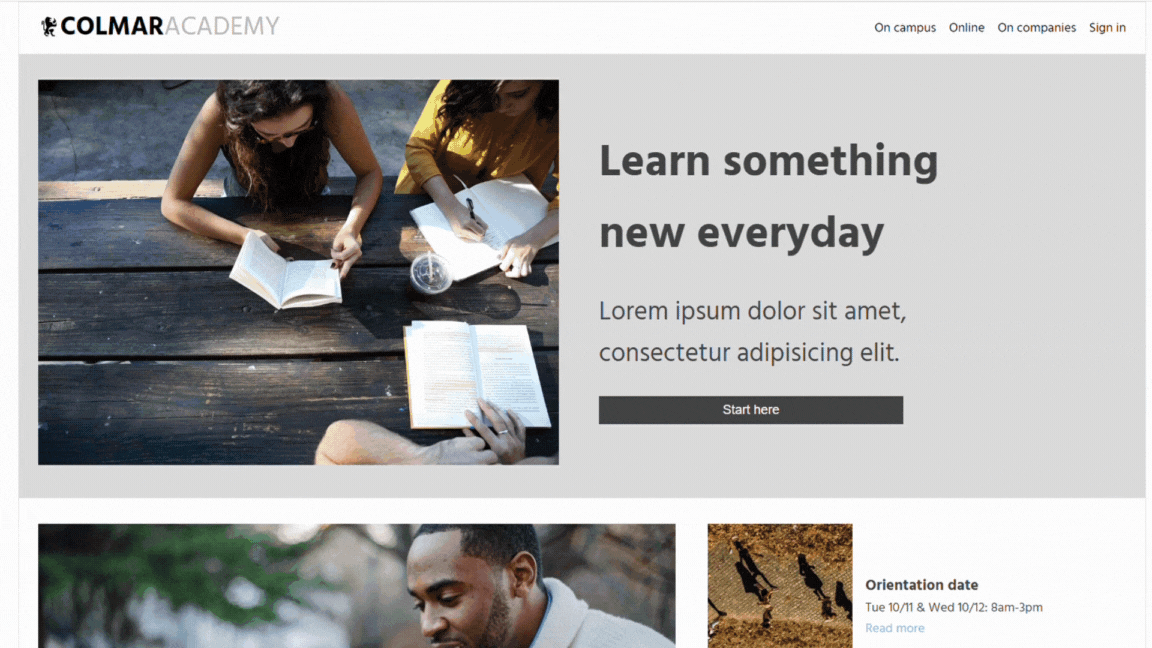
Task: Follow the Read more link under Orientation date
Action: [894, 628]
